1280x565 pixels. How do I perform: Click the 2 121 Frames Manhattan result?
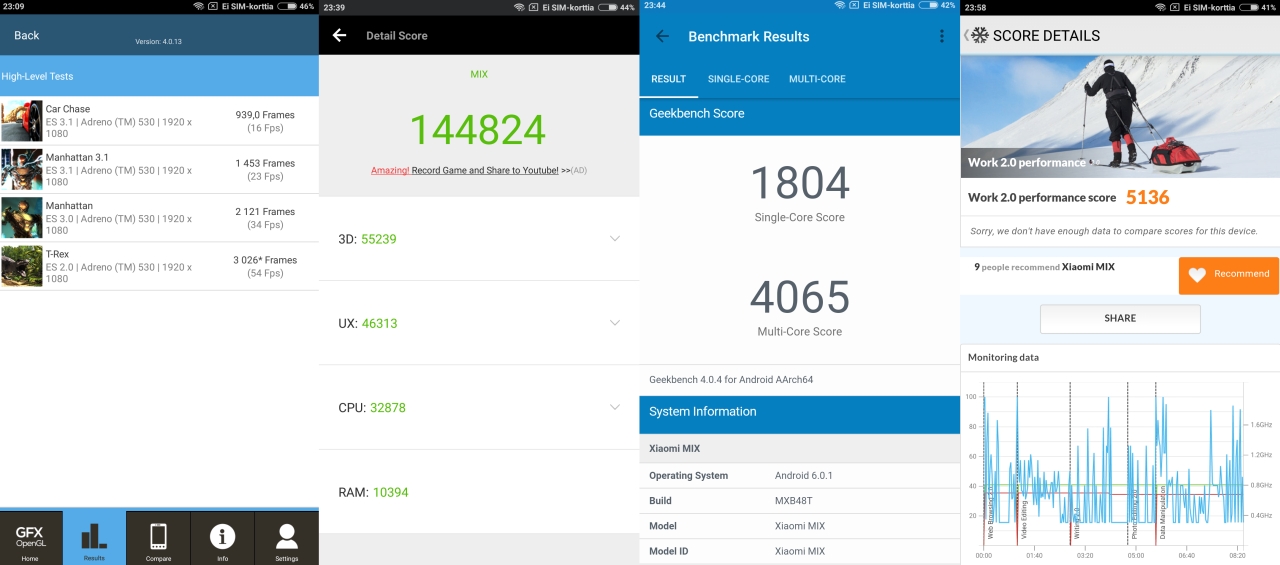click(x=265, y=212)
